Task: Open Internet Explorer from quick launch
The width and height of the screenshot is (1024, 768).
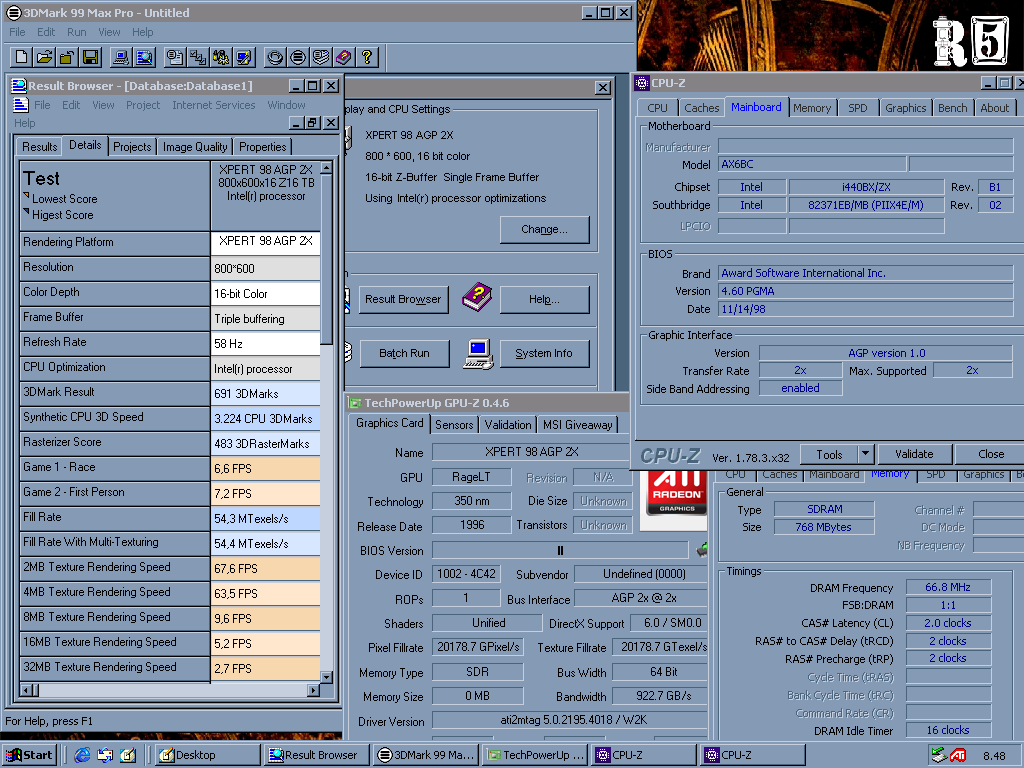Action: tap(82, 755)
